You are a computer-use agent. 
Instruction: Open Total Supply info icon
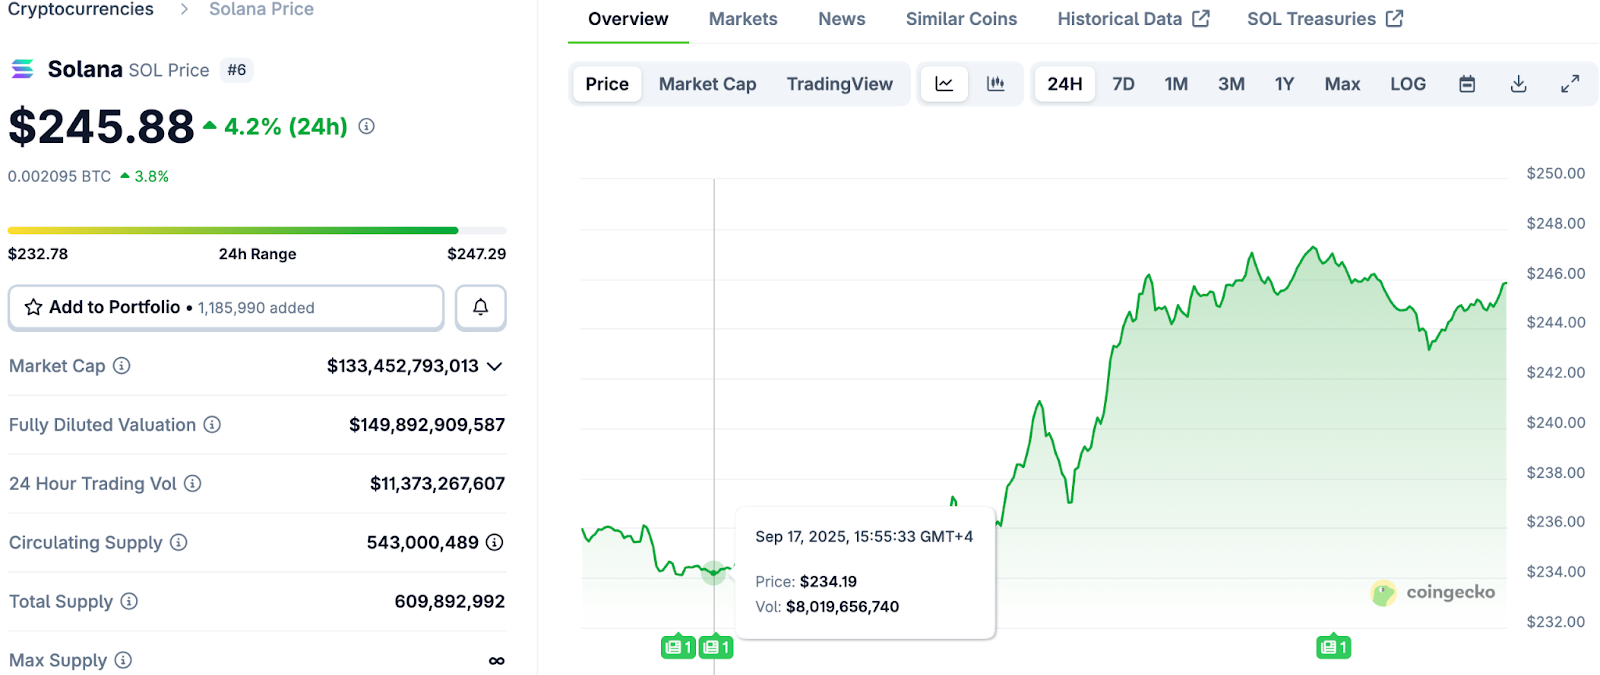pos(129,601)
